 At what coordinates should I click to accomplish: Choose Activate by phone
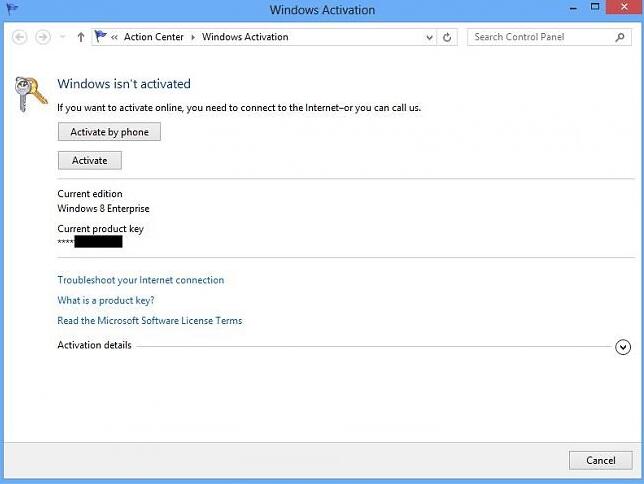[109, 132]
